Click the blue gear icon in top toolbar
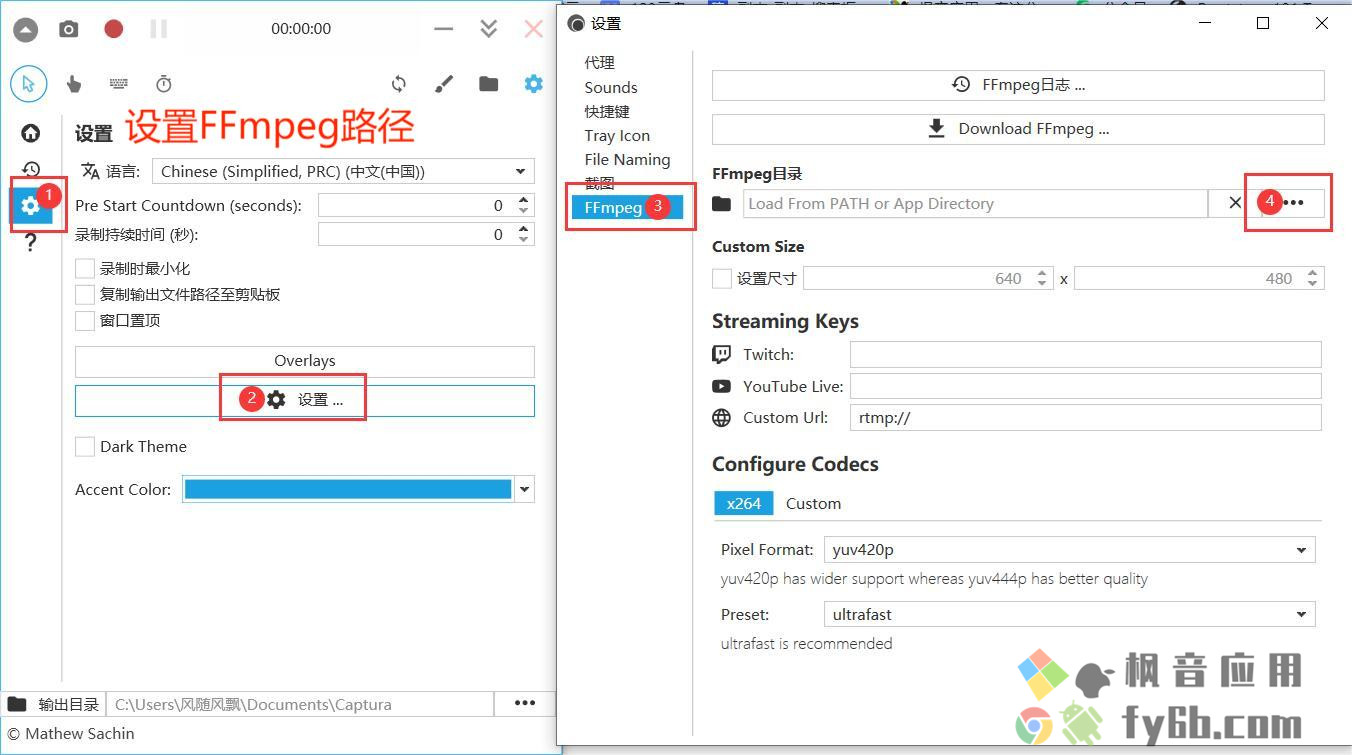The image size is (1352, 755). (x=534, y=84)
